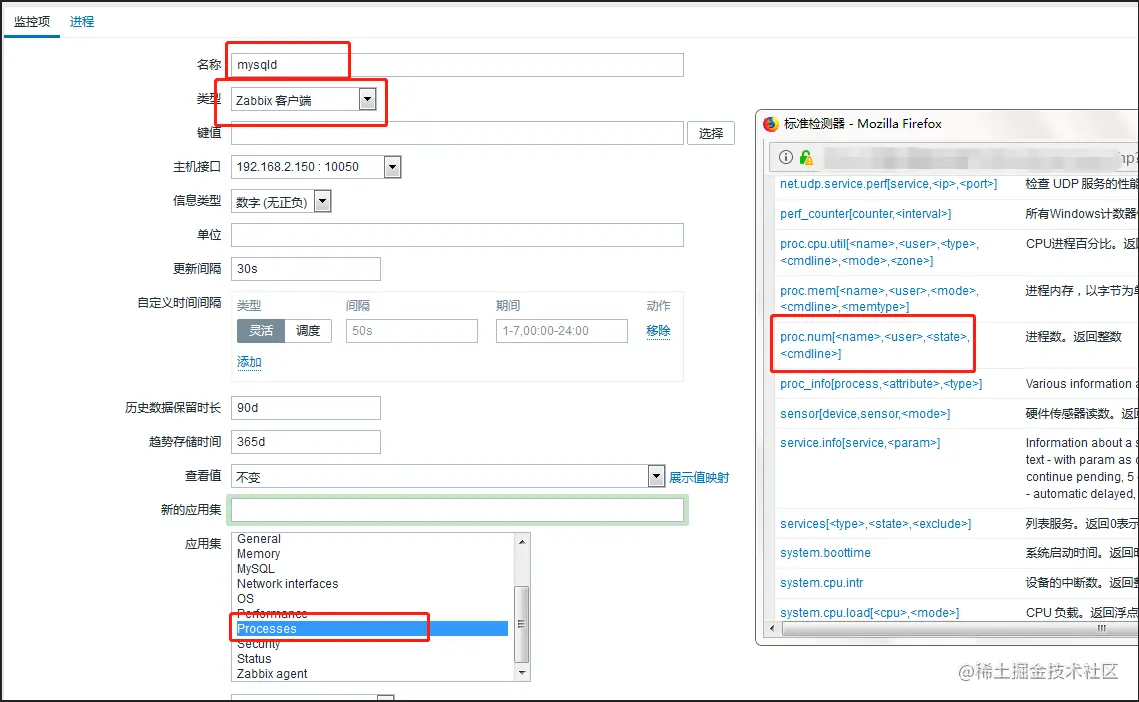Select the system.cpu.intr key link

click(x=822, y=583)
